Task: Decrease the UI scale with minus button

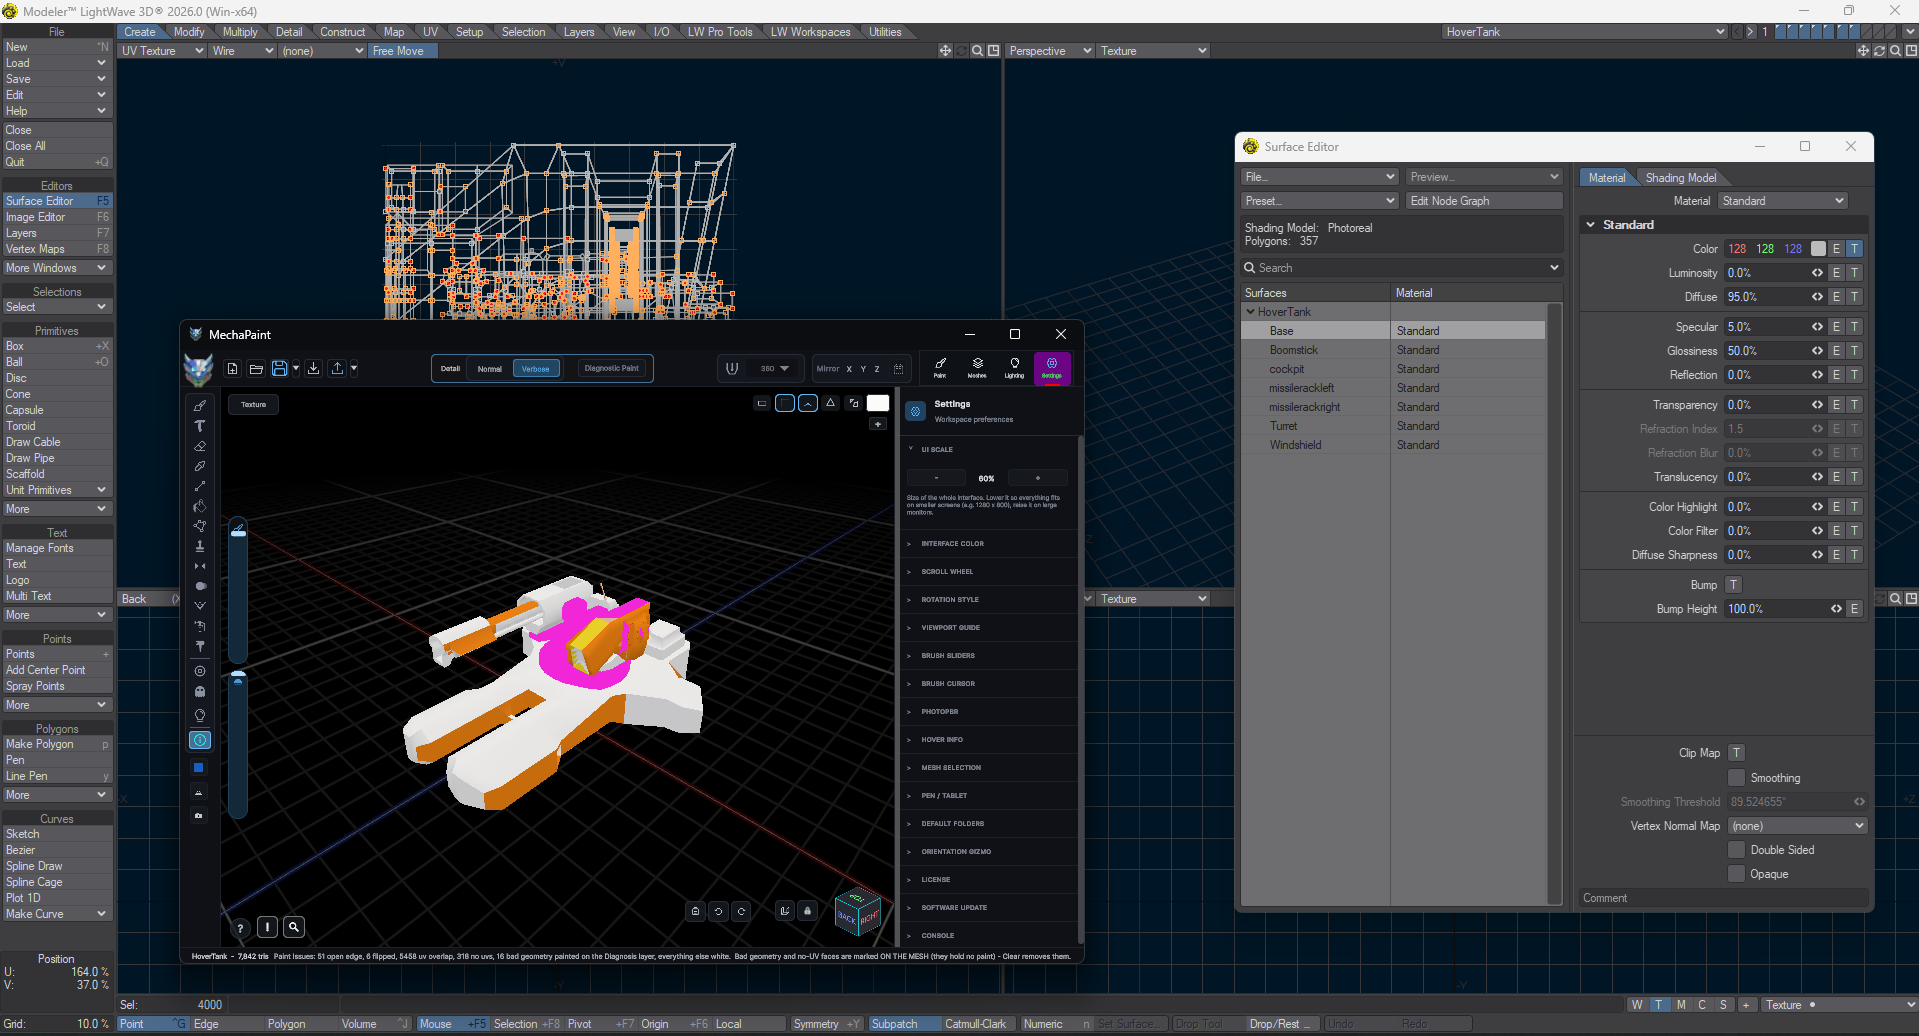Action: [x=936, y=478]
